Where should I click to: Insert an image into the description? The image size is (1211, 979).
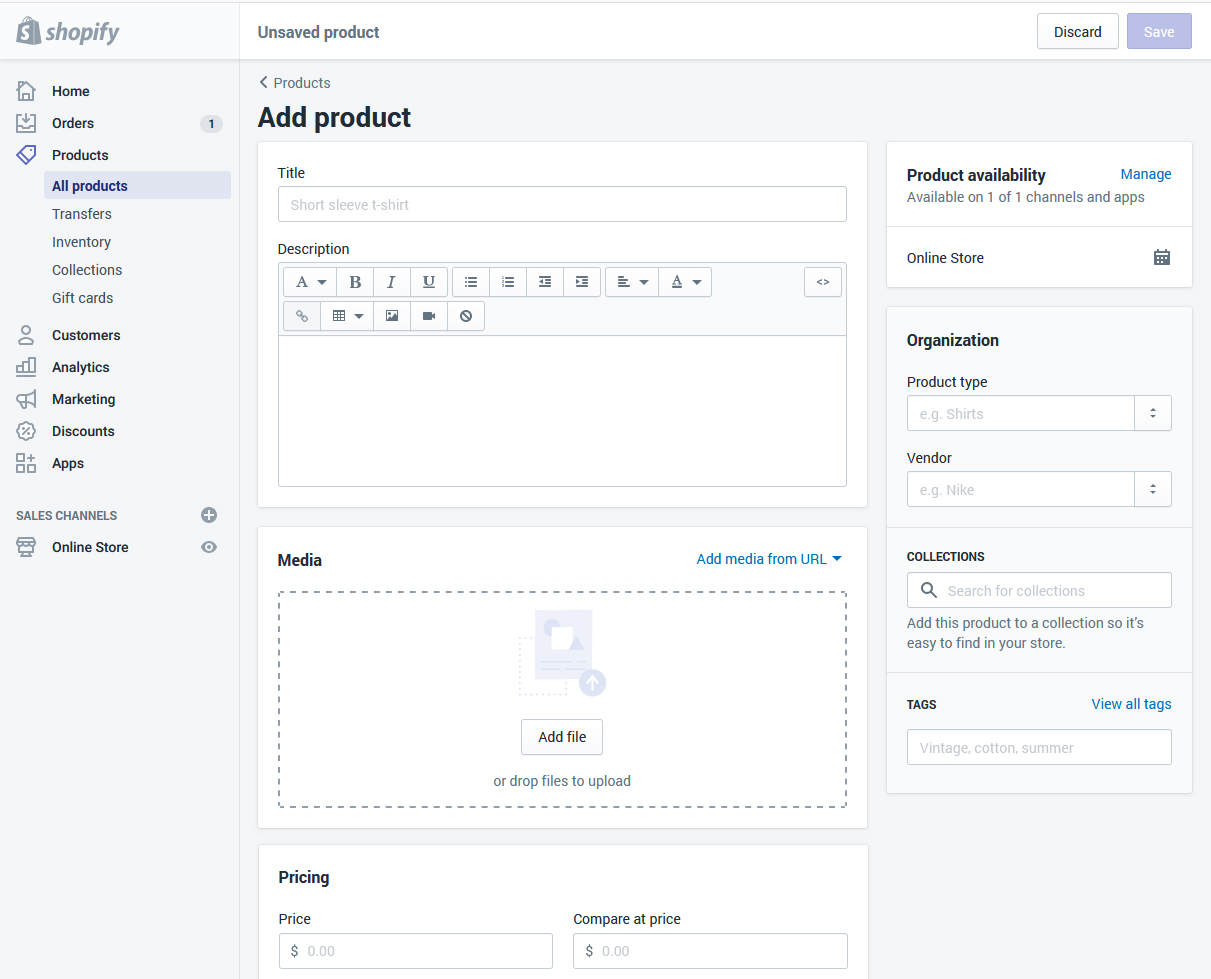pyautogui.click(x=392, y=316)
